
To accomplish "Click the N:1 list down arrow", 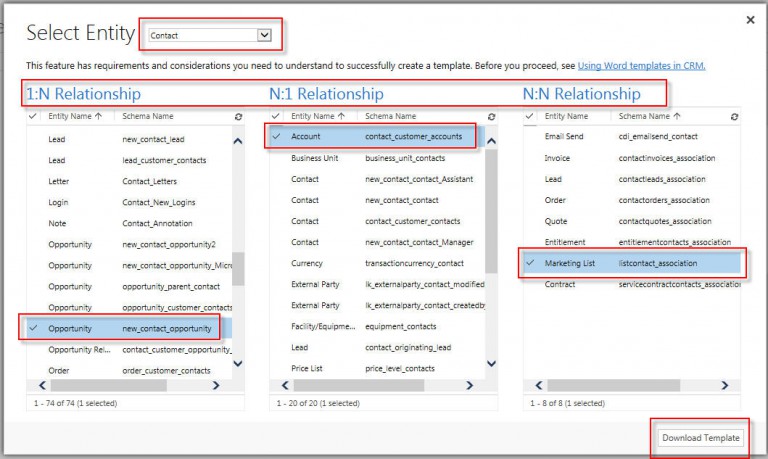I will 491,363.
